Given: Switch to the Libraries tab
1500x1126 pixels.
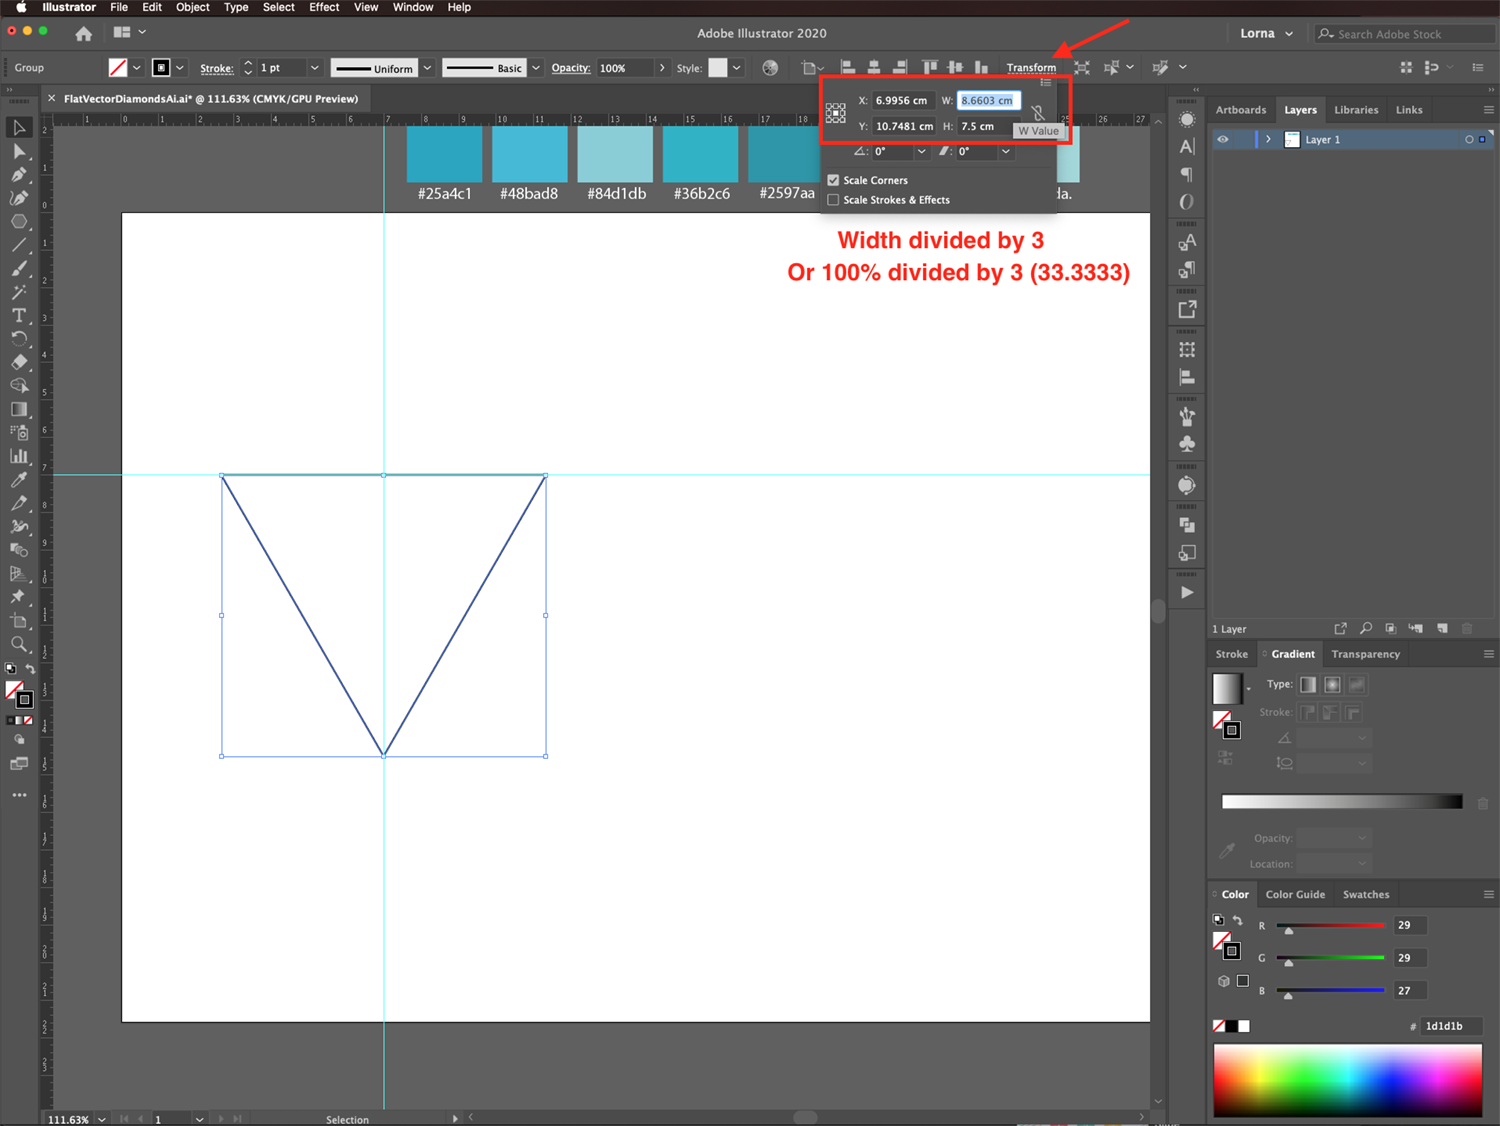Looking at the screenshot, I should 1356,110.
